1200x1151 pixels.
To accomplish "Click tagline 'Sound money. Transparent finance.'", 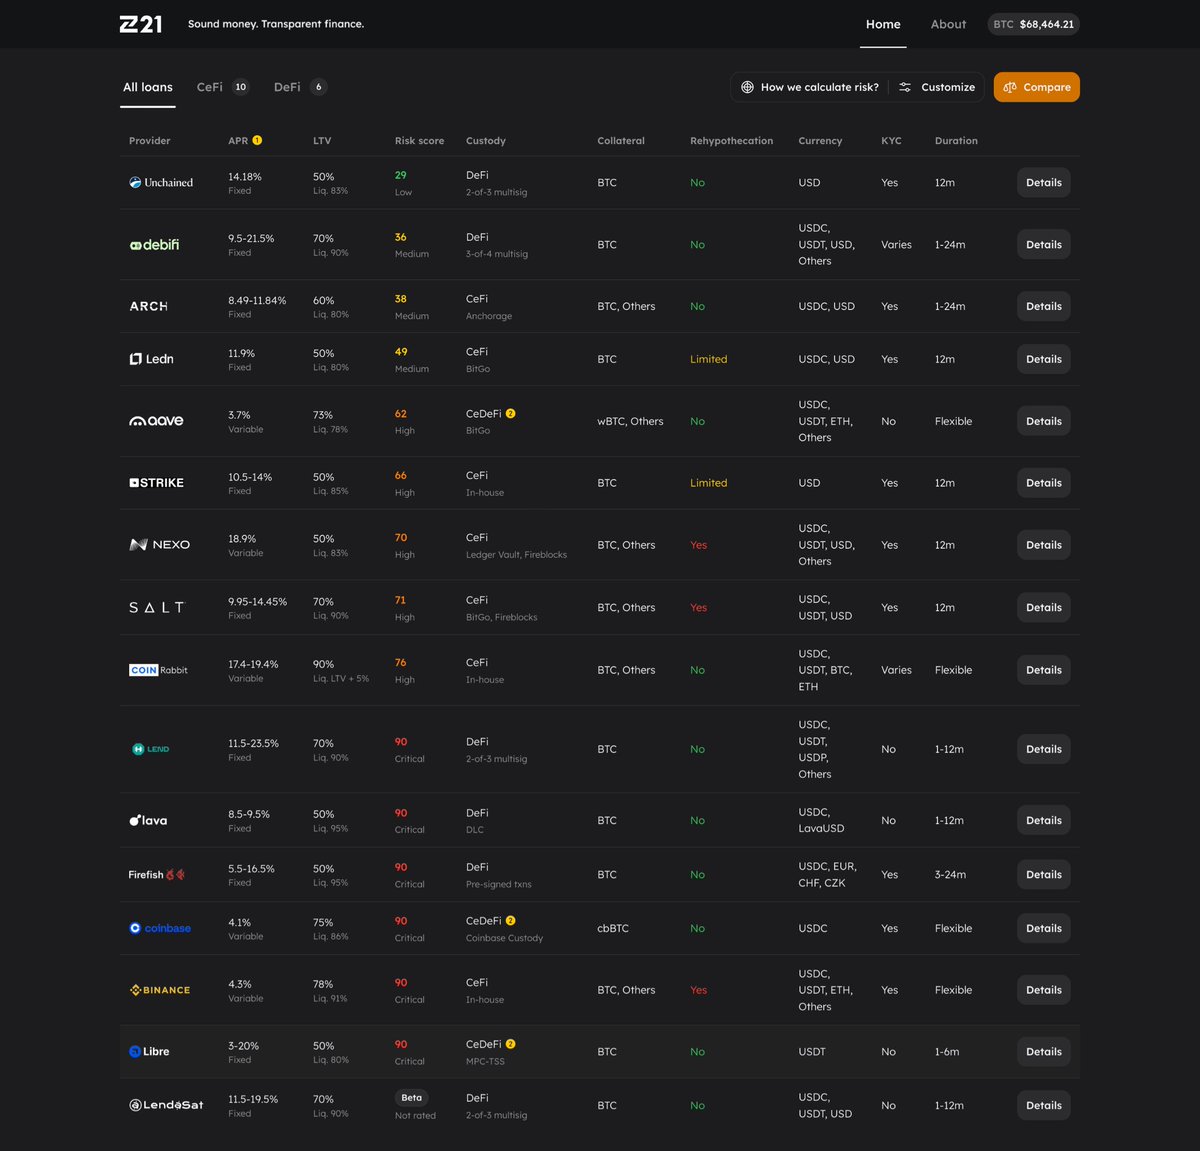I will 276,24.
